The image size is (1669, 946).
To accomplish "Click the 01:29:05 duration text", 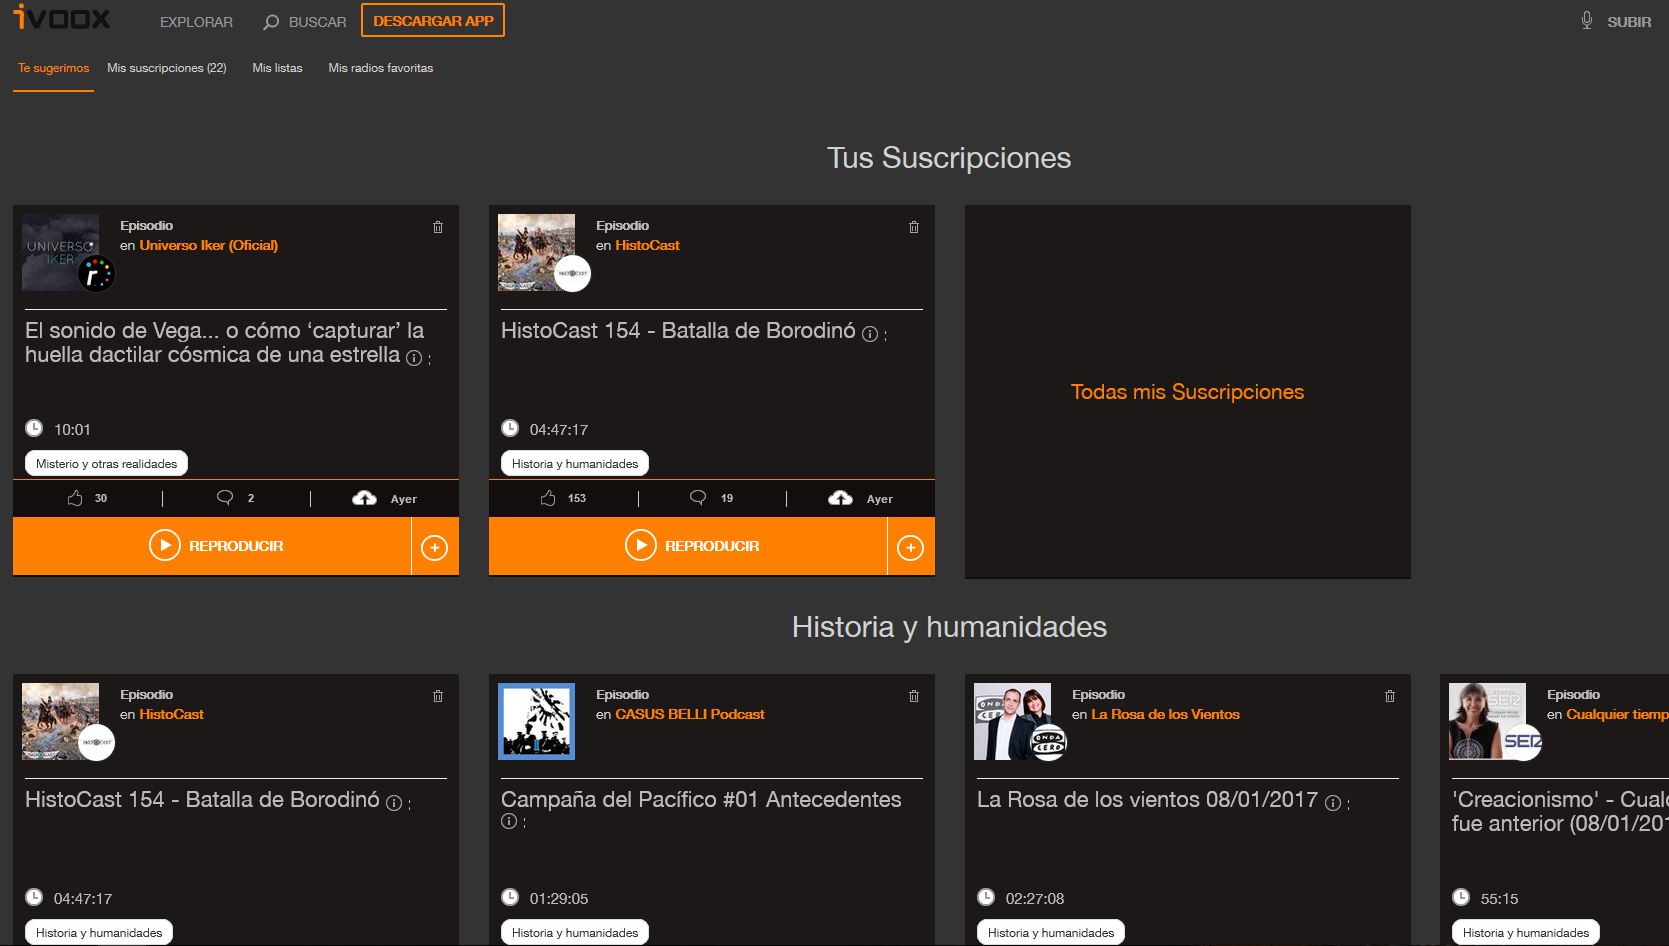I will (559, 899).
